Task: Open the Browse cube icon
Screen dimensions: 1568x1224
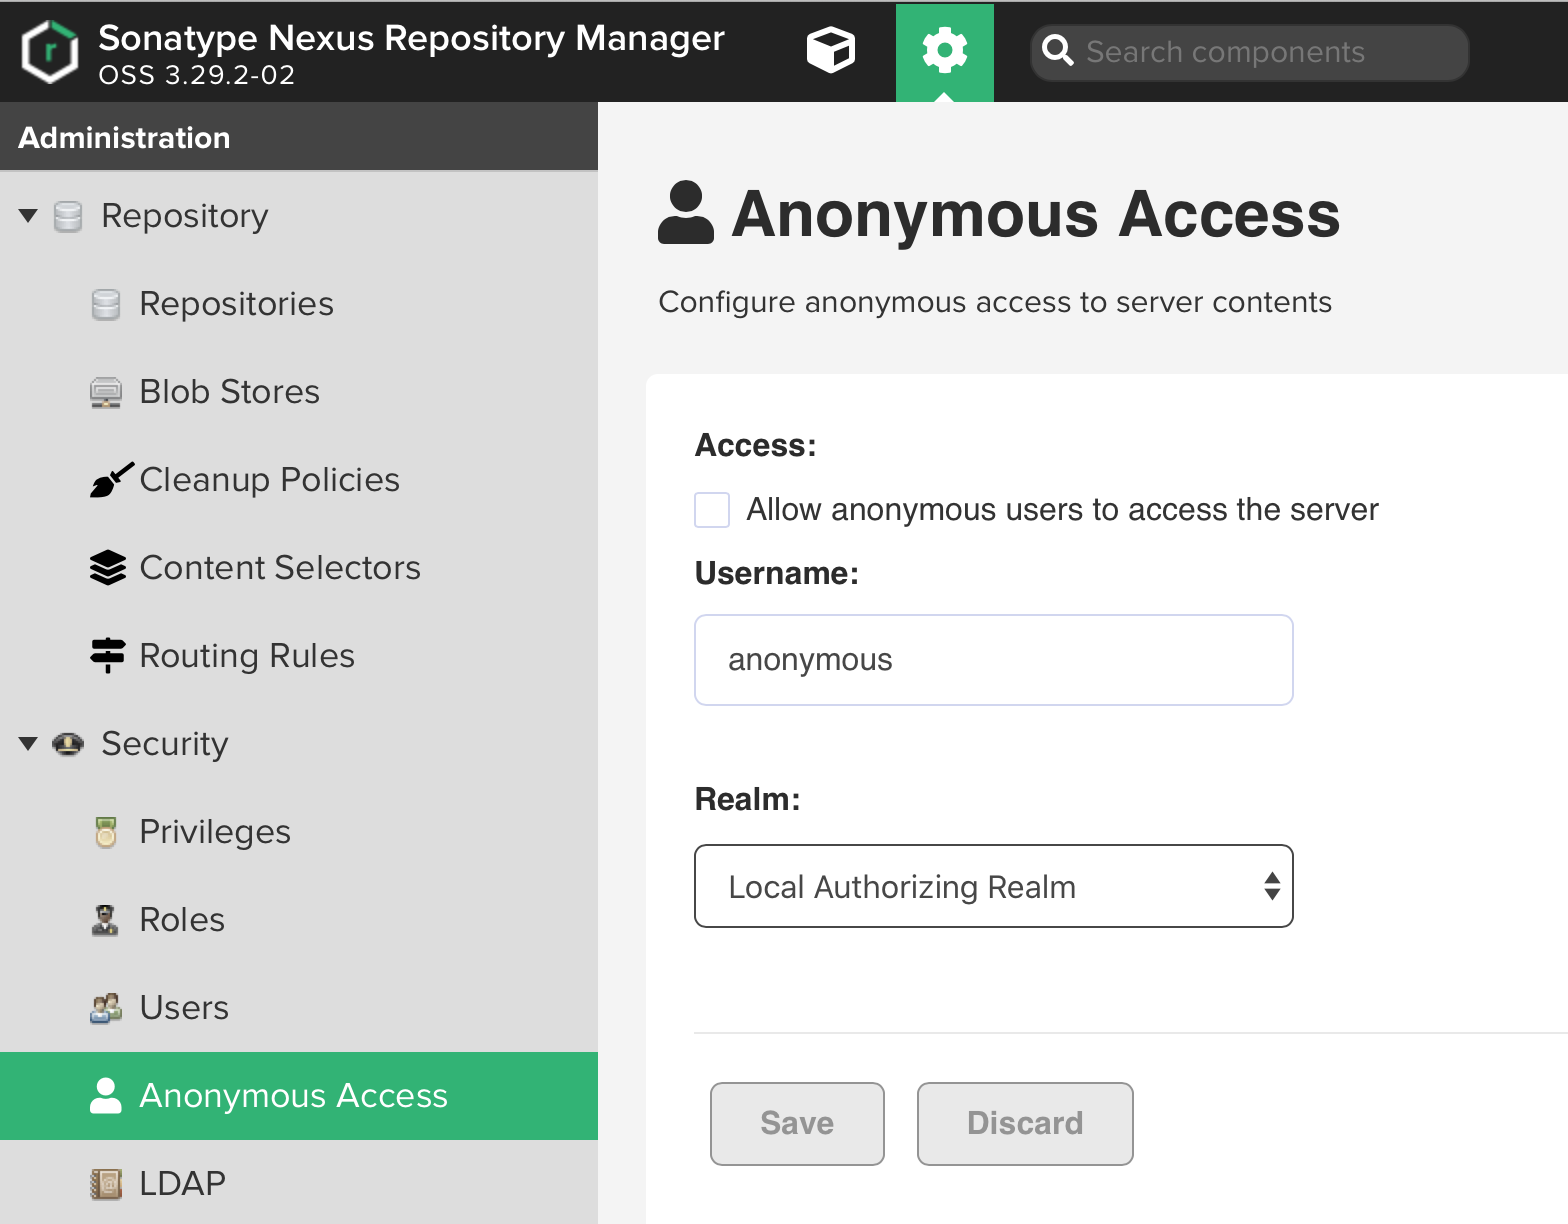Action: pos(831,51)
